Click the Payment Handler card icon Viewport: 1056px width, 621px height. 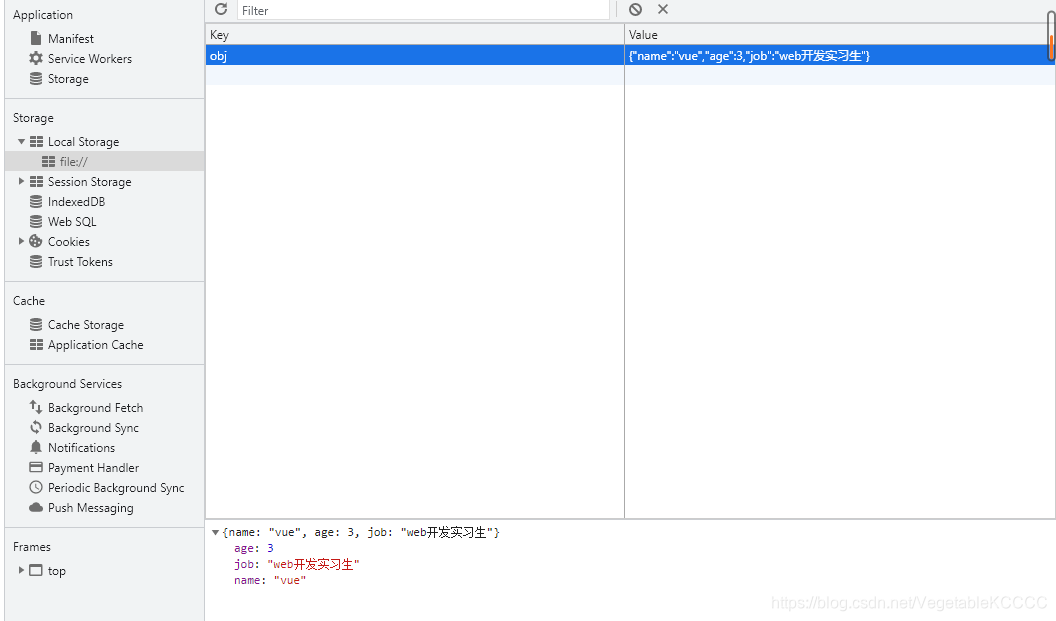click(36, 467)
